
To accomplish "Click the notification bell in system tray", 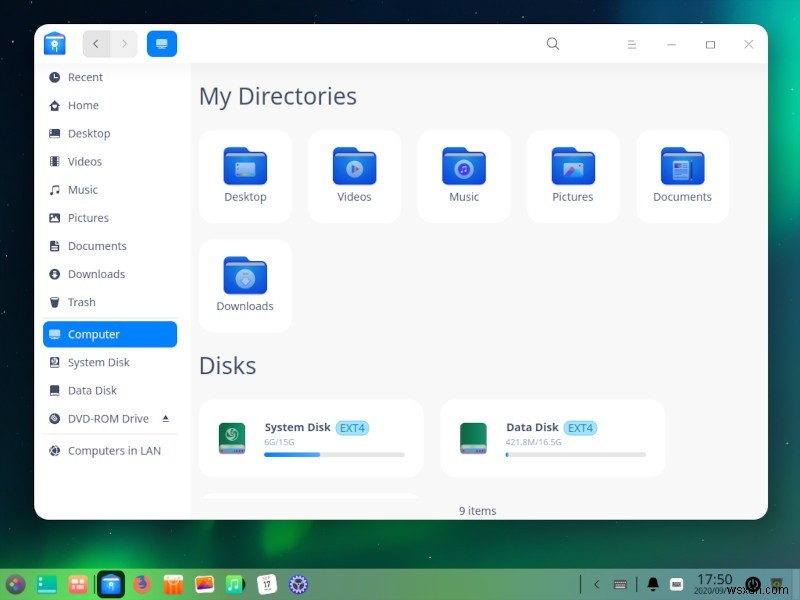I will tap(653, 582).
